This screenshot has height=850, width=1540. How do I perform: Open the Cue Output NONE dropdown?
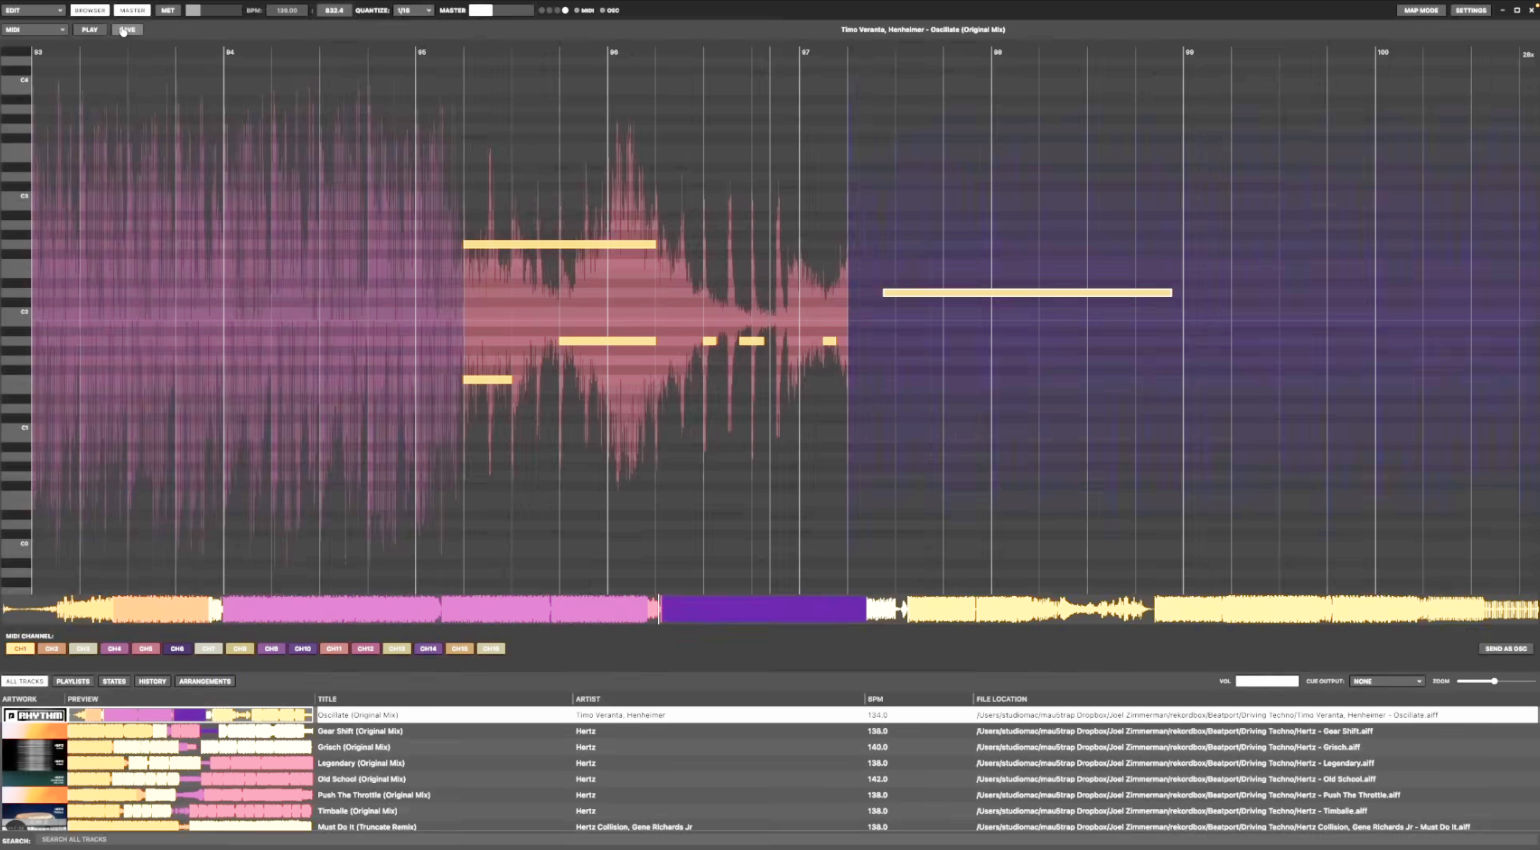1386,681
